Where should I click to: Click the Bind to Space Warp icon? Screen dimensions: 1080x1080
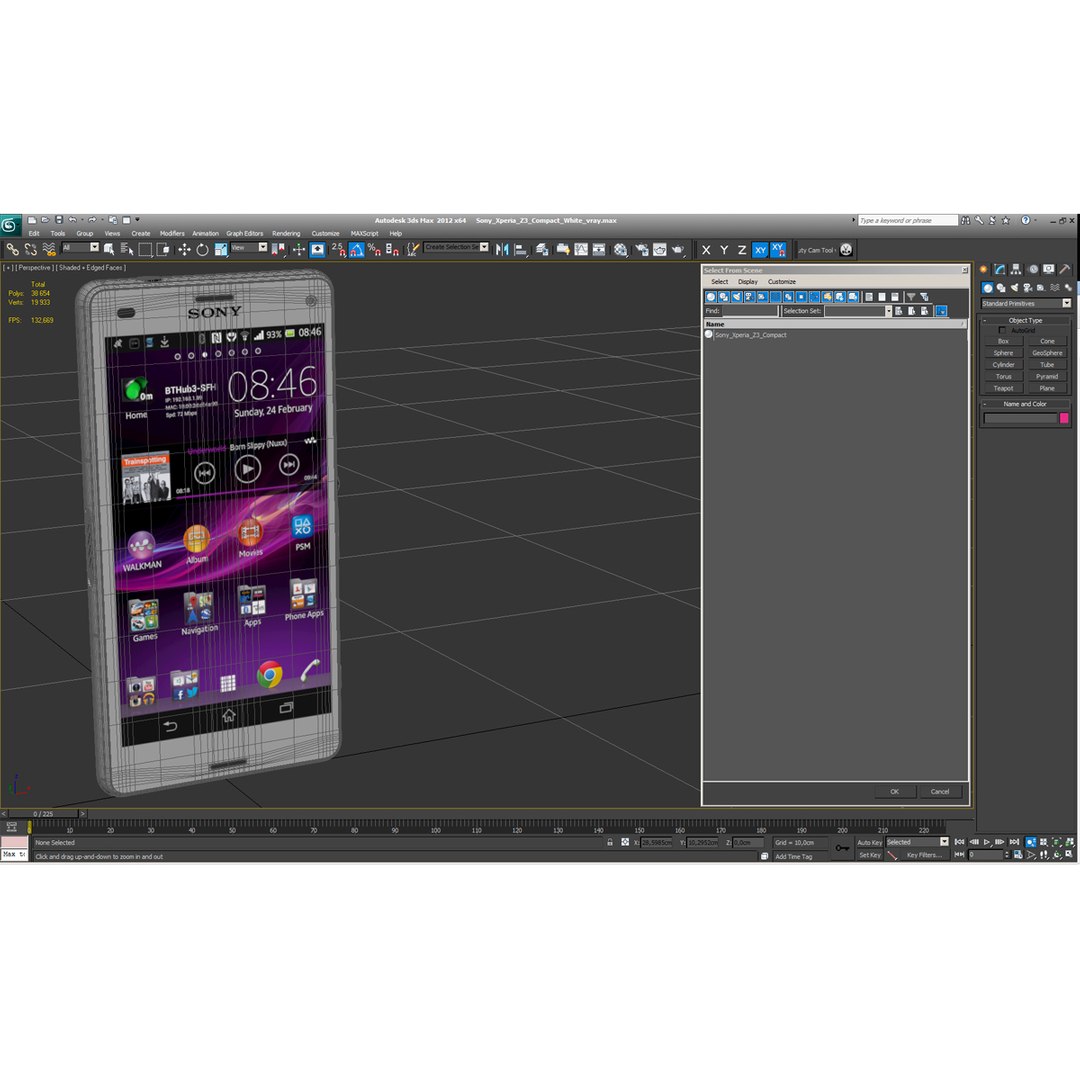[49, 250]
